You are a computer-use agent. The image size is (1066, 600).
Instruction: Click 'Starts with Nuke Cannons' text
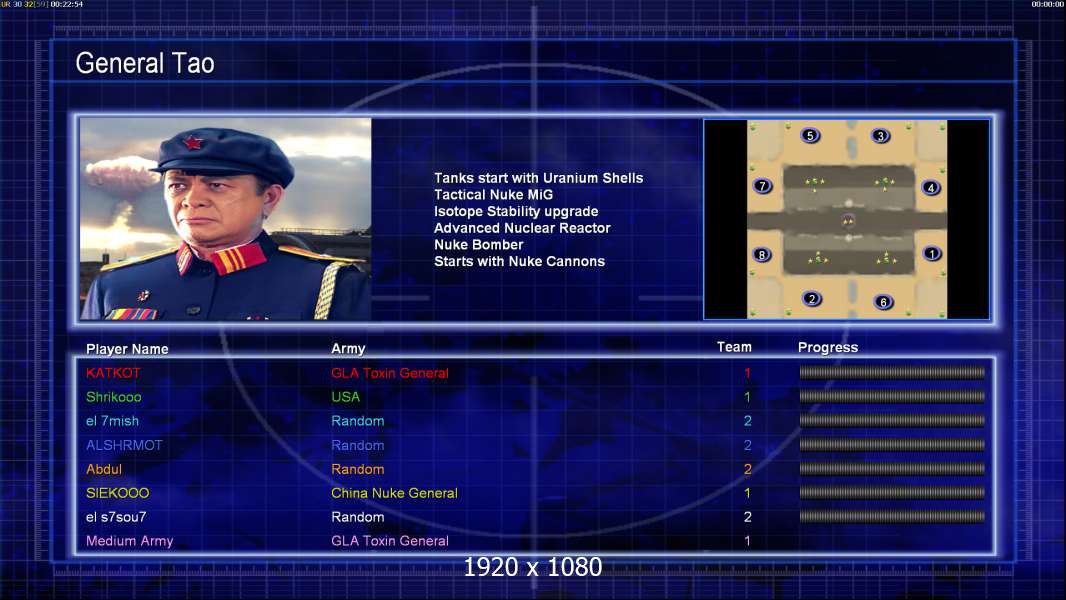click(519, 261)
